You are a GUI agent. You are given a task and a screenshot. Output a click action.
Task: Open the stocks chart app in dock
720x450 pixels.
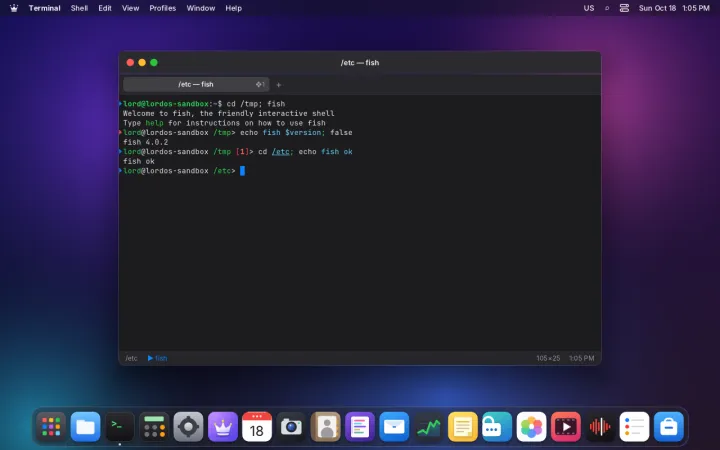point(428,427)
